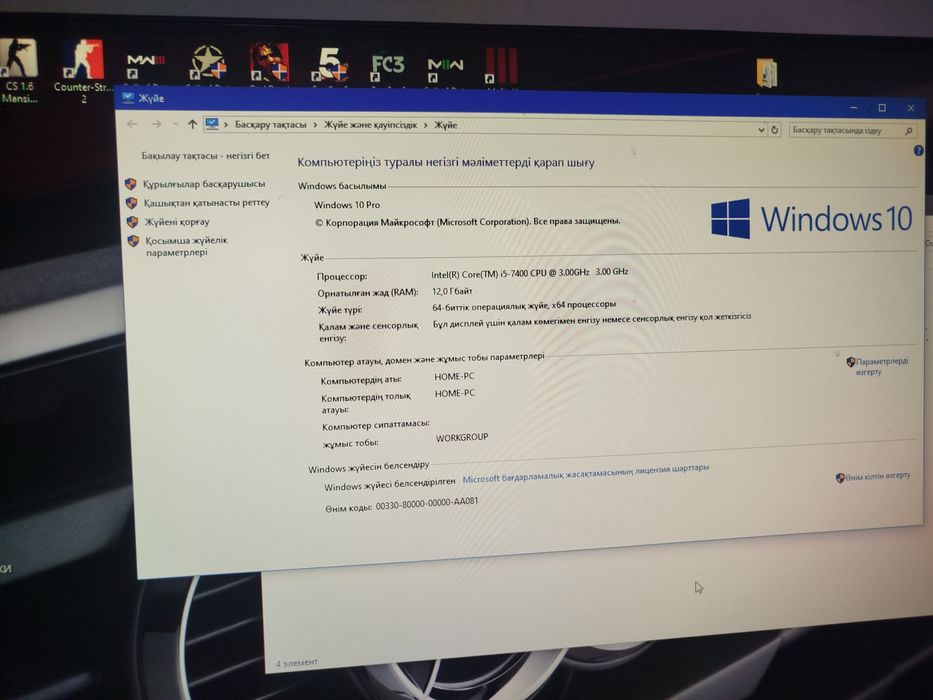Image resolution: width=933 pixels, height=700 pixels.
Task: Click the shield icon beside Қашықтан қатынасты реттеу
Action: click(x=132, y=203)
